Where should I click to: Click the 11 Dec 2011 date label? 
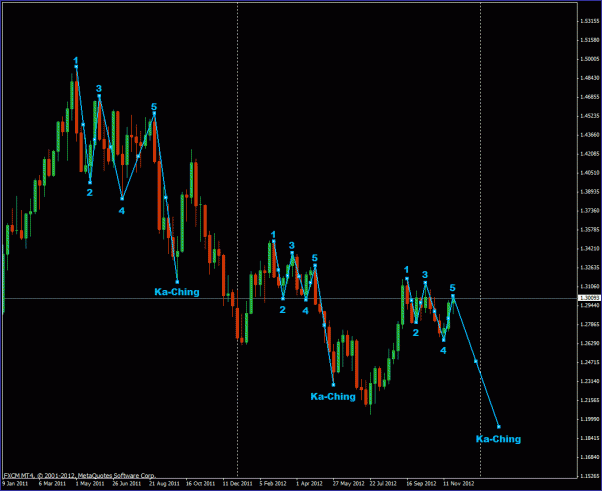click(x=238, y=484)
